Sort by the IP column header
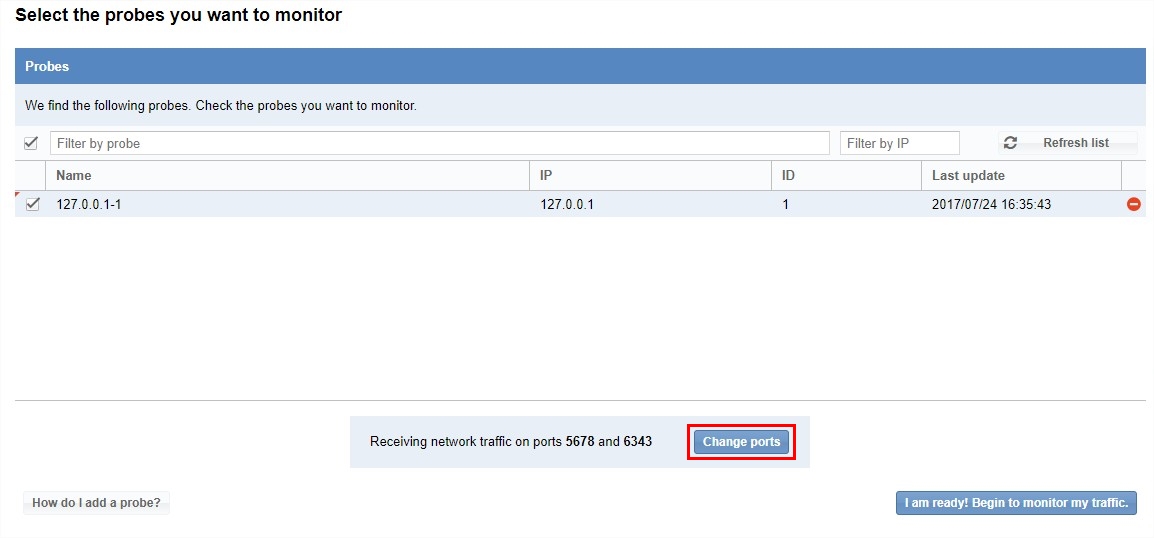1154x538 pixels. [x=546, y=175]
